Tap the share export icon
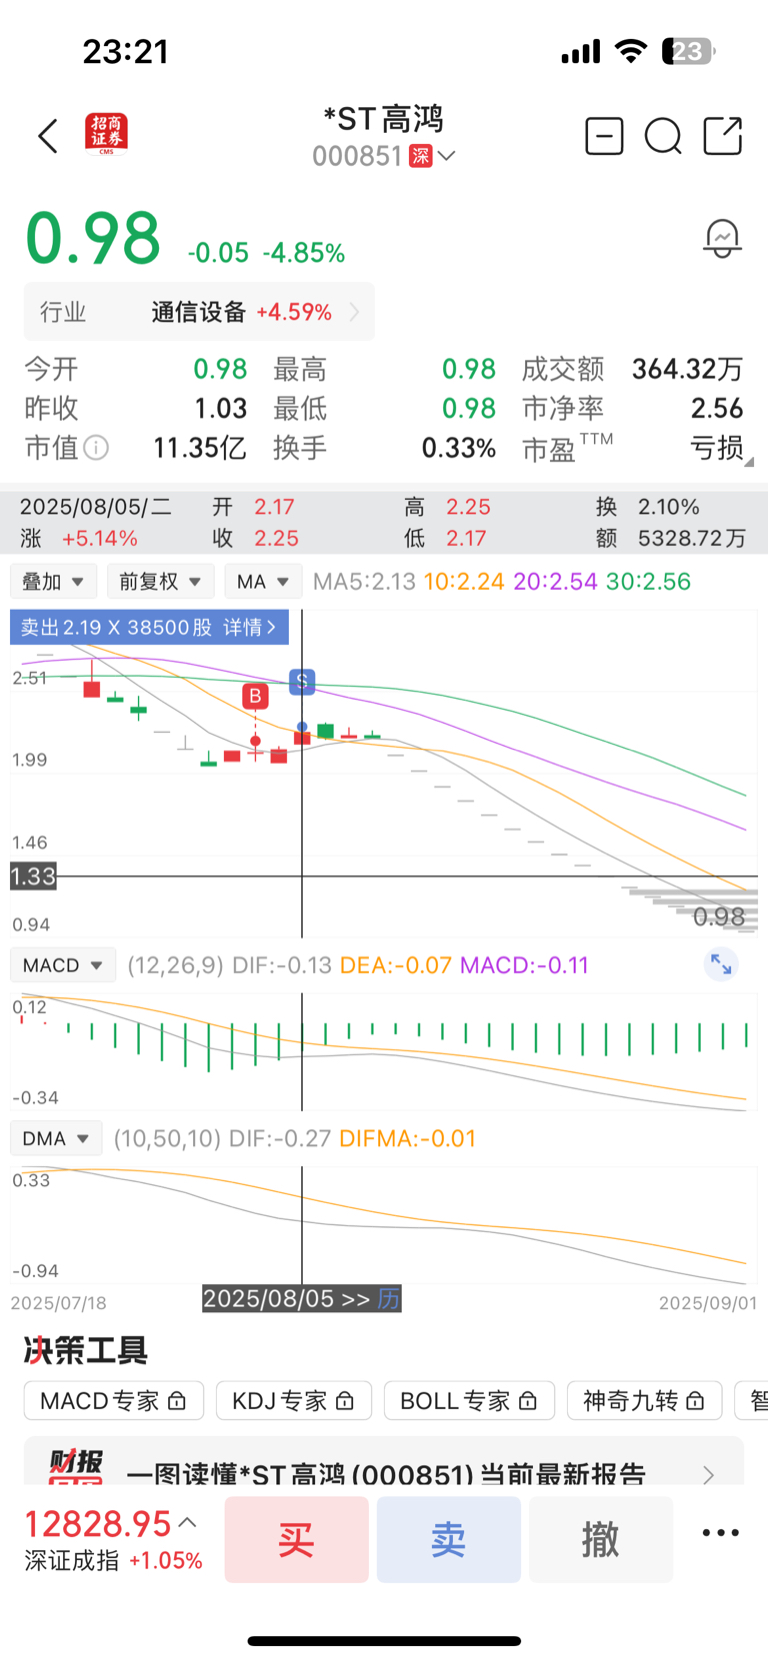Viewport: 768px width, 1663px height. pos(723,136)
